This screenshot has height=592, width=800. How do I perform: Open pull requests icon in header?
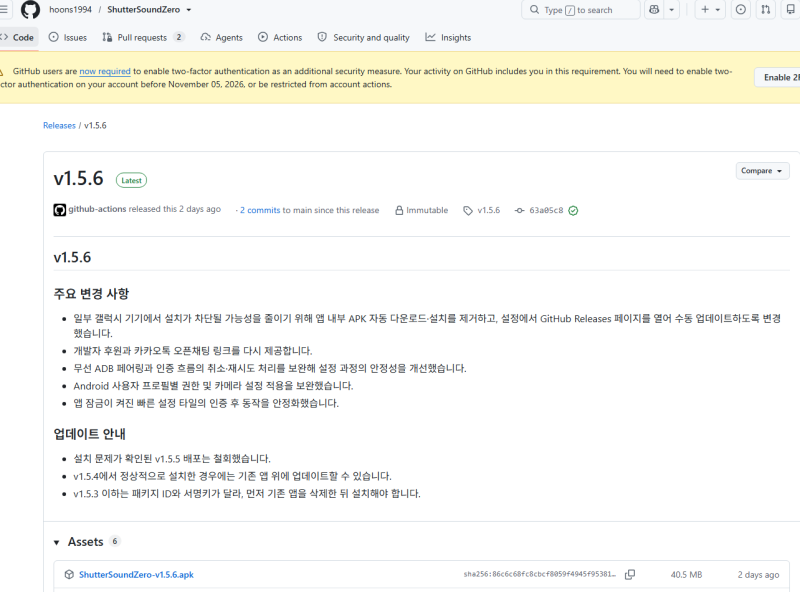(x=766, y=10)
